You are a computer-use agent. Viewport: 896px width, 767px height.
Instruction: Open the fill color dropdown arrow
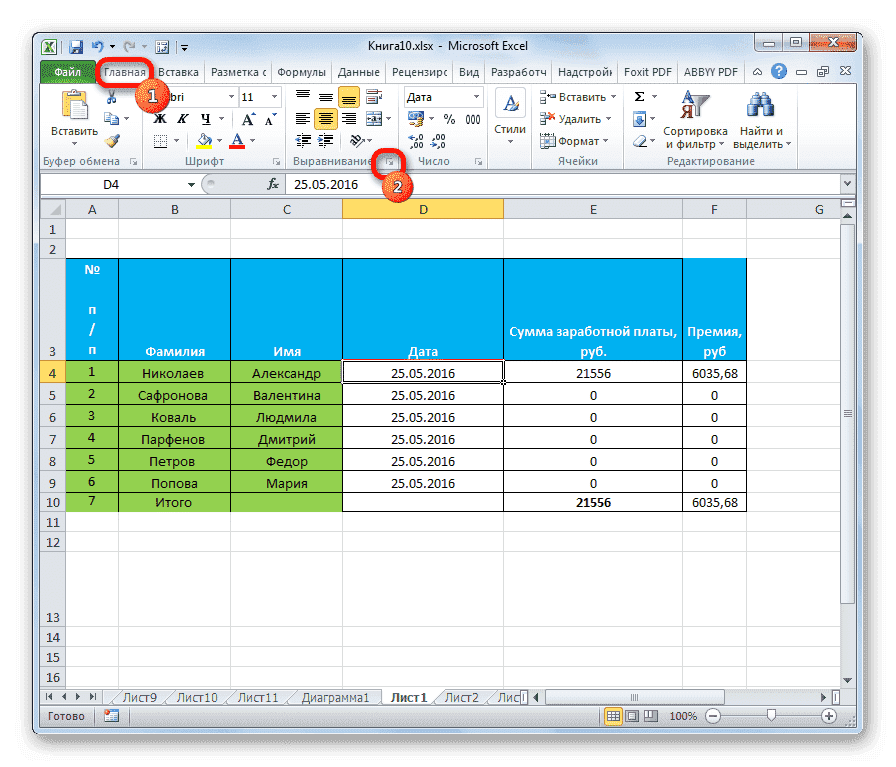pos(219,140)
